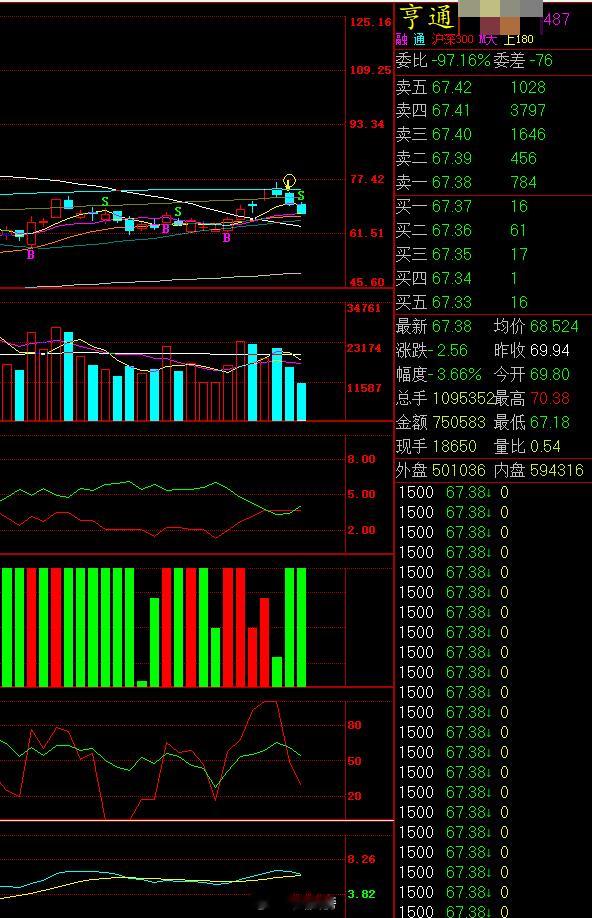Click the yellow circle marker above the candlestick

pos(289,181)
